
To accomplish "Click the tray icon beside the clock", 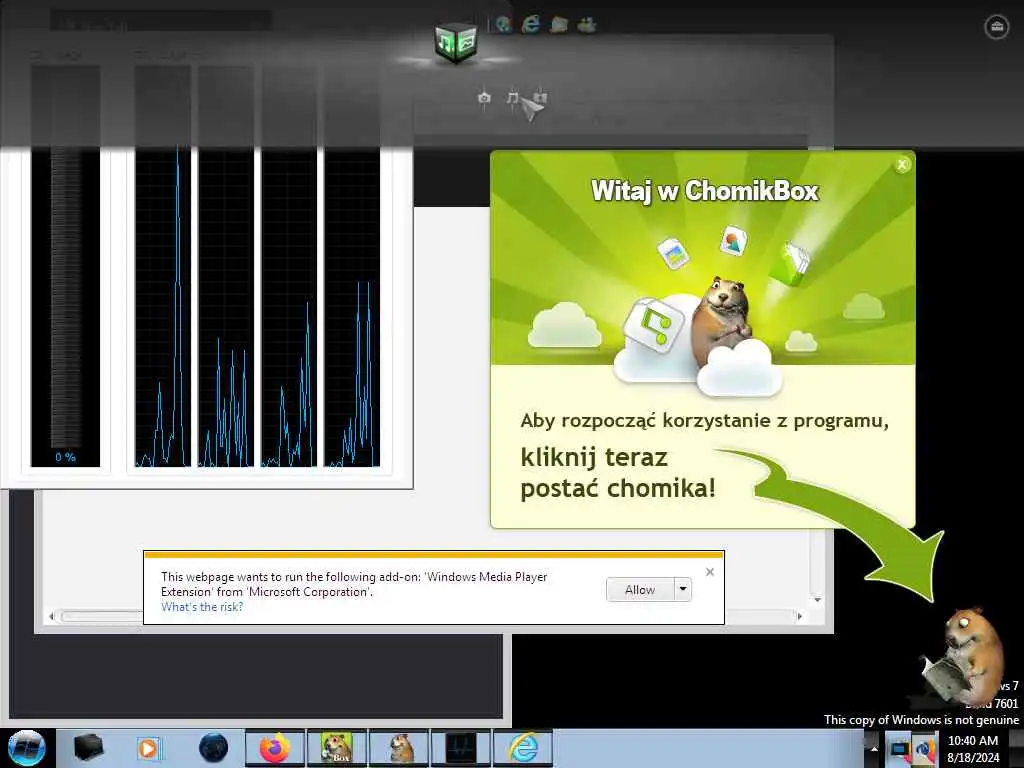I will (925, 748).
